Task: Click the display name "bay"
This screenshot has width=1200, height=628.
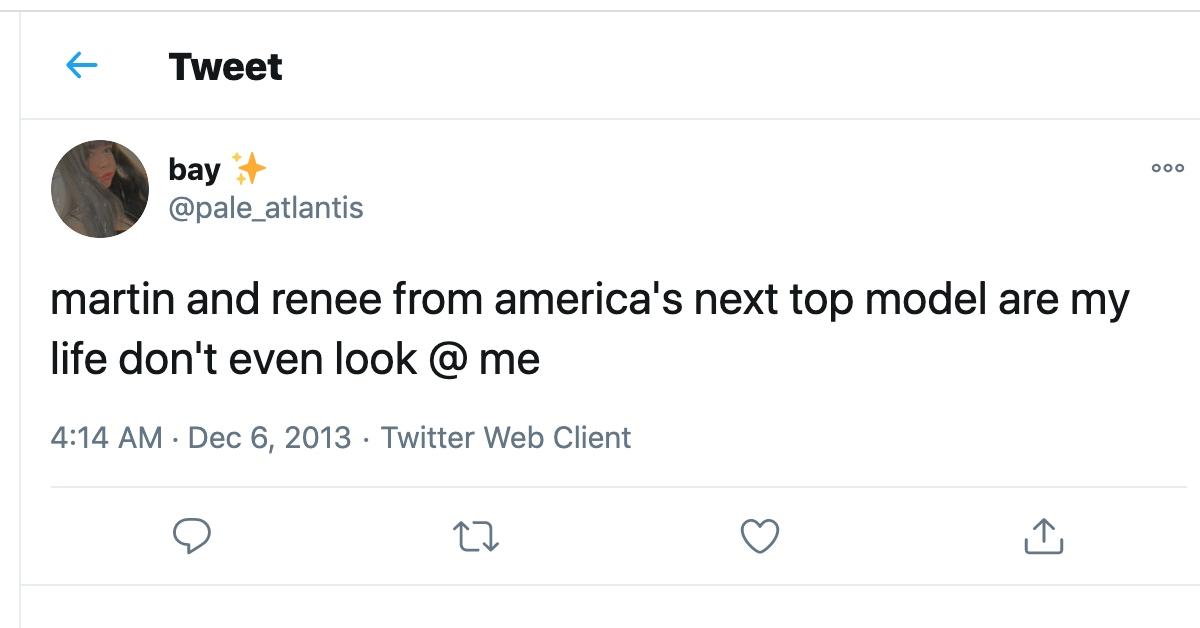Action: (194, 170)
